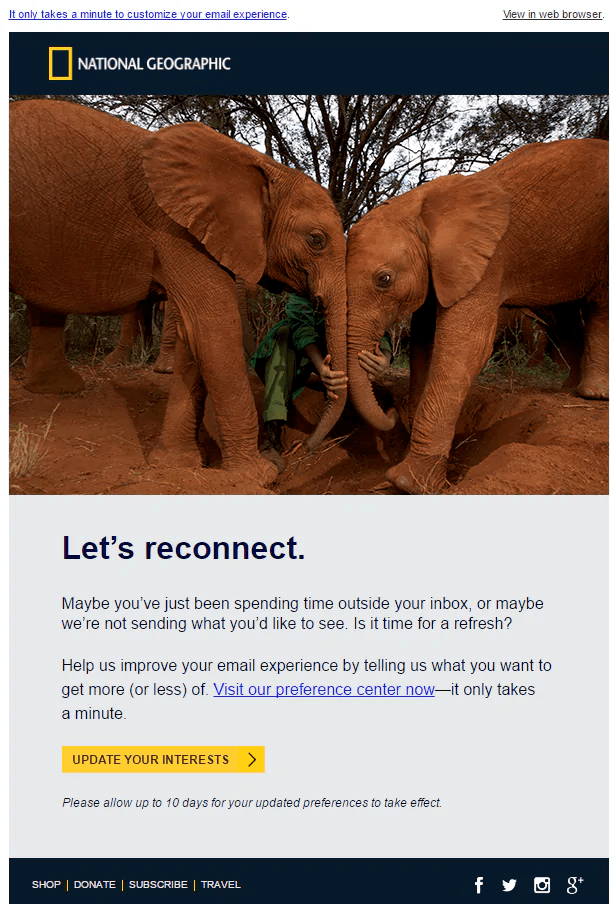This screenshot has width=616, height=904.
Task: Click the Let's reconnect headline
Action: (183, 548)
